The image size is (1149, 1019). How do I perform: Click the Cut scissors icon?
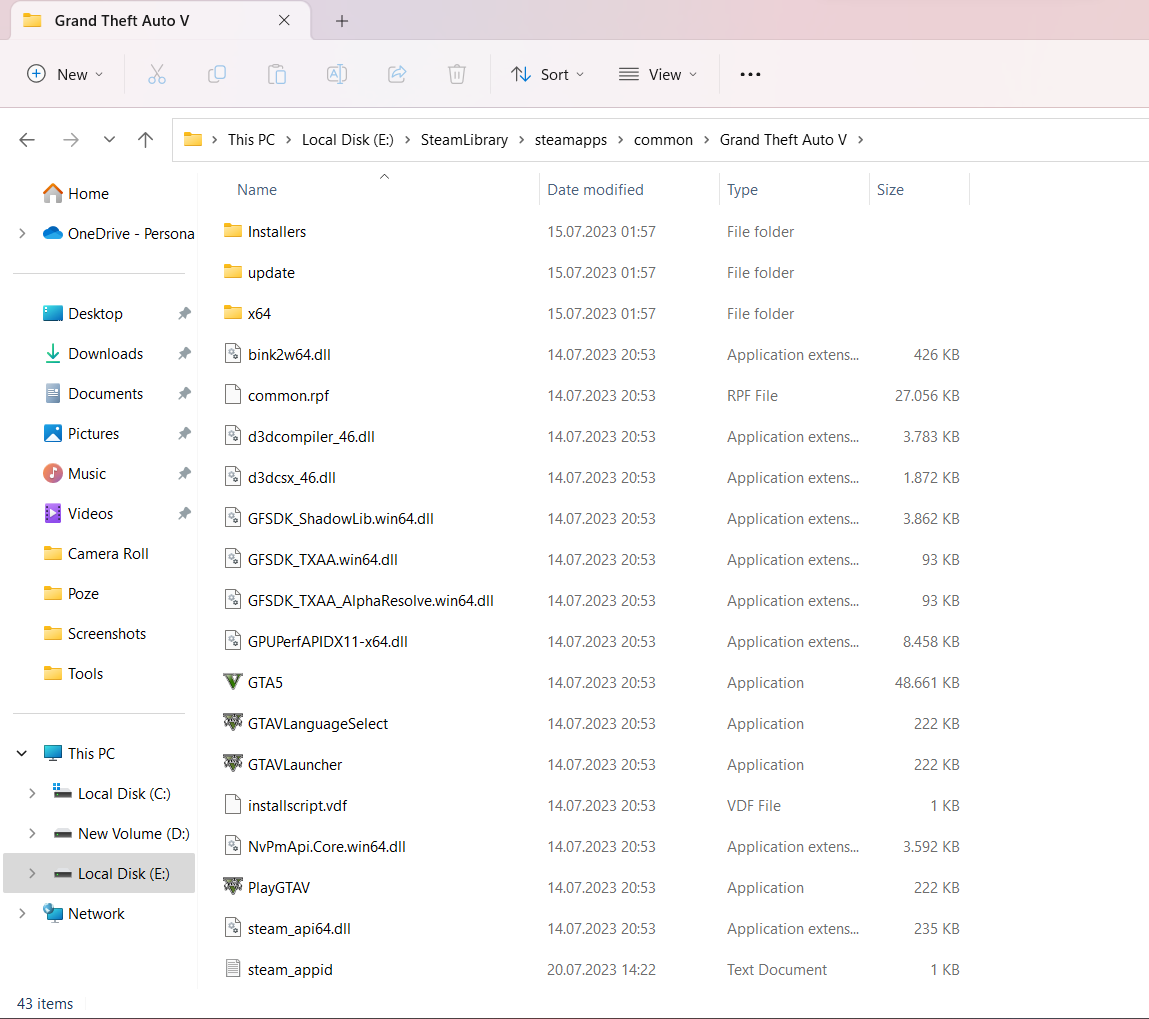[157, 74]
